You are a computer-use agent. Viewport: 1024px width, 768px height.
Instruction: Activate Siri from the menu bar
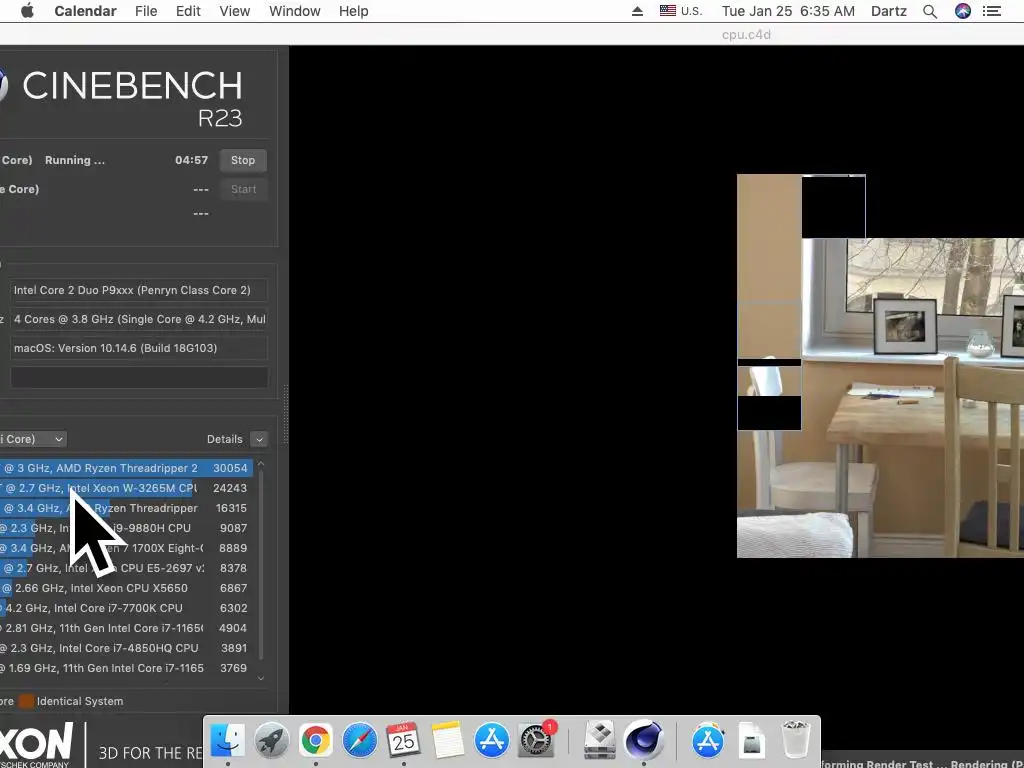coord(963,11)
